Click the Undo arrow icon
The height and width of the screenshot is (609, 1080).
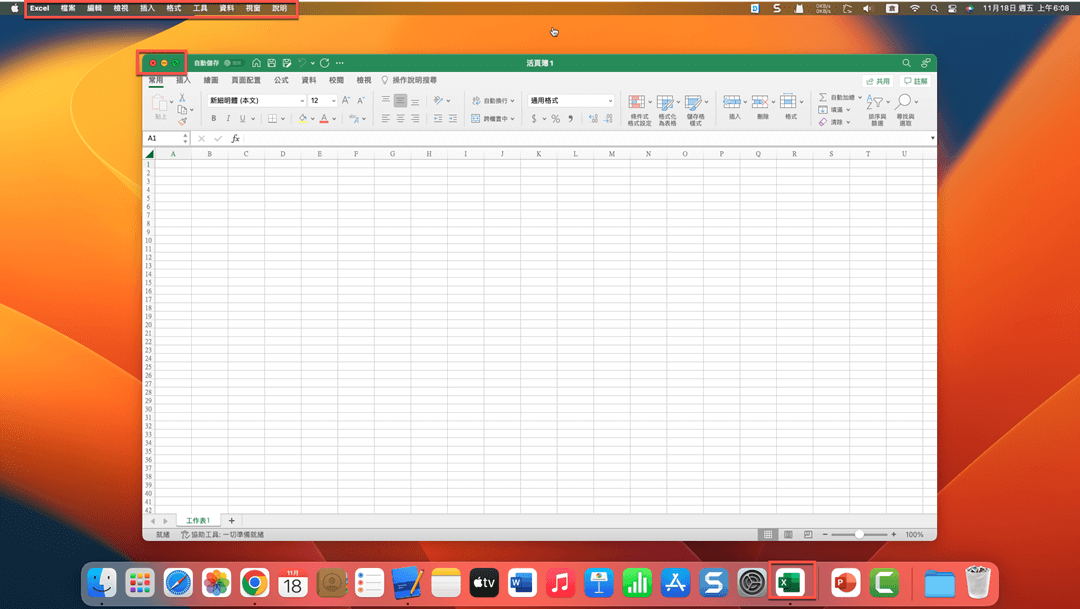click(x=302, y=63)
